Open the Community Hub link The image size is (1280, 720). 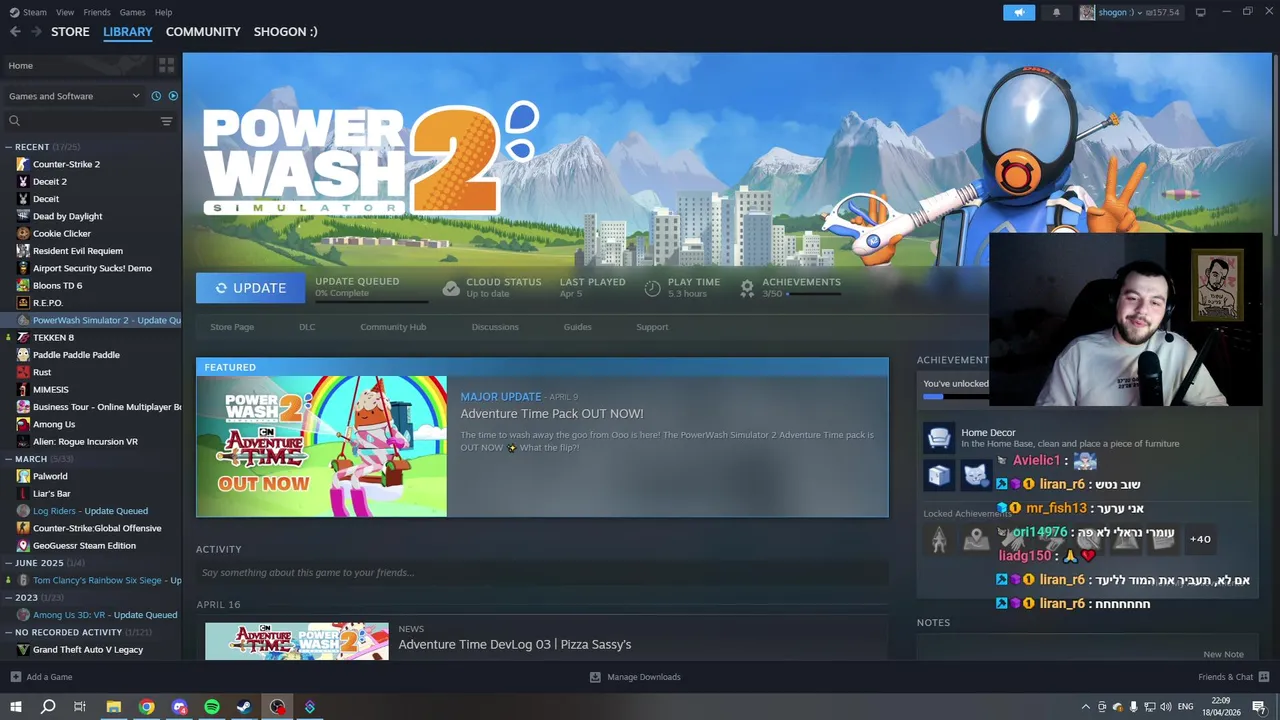pyautogui.click(x=393, y=327)
